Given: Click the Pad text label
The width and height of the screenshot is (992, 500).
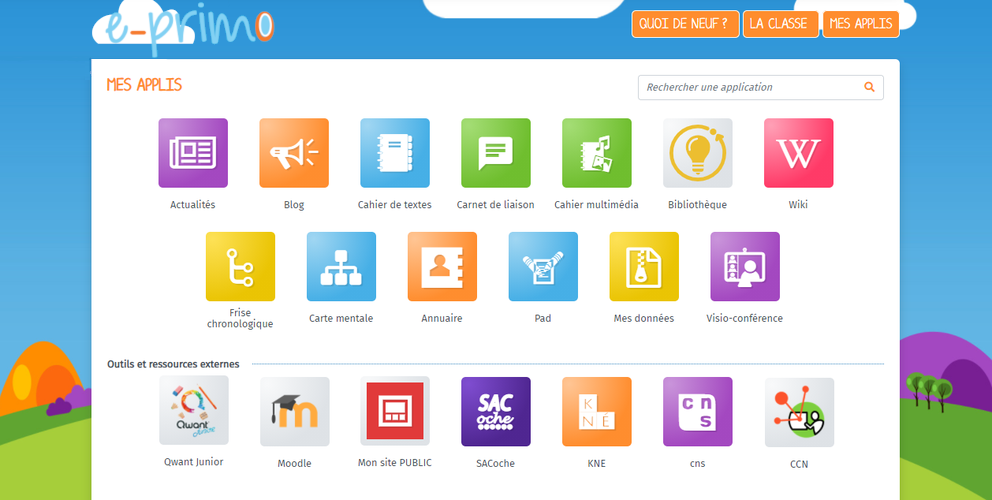Looking at the screenshot, I should [x=543, y=318].
